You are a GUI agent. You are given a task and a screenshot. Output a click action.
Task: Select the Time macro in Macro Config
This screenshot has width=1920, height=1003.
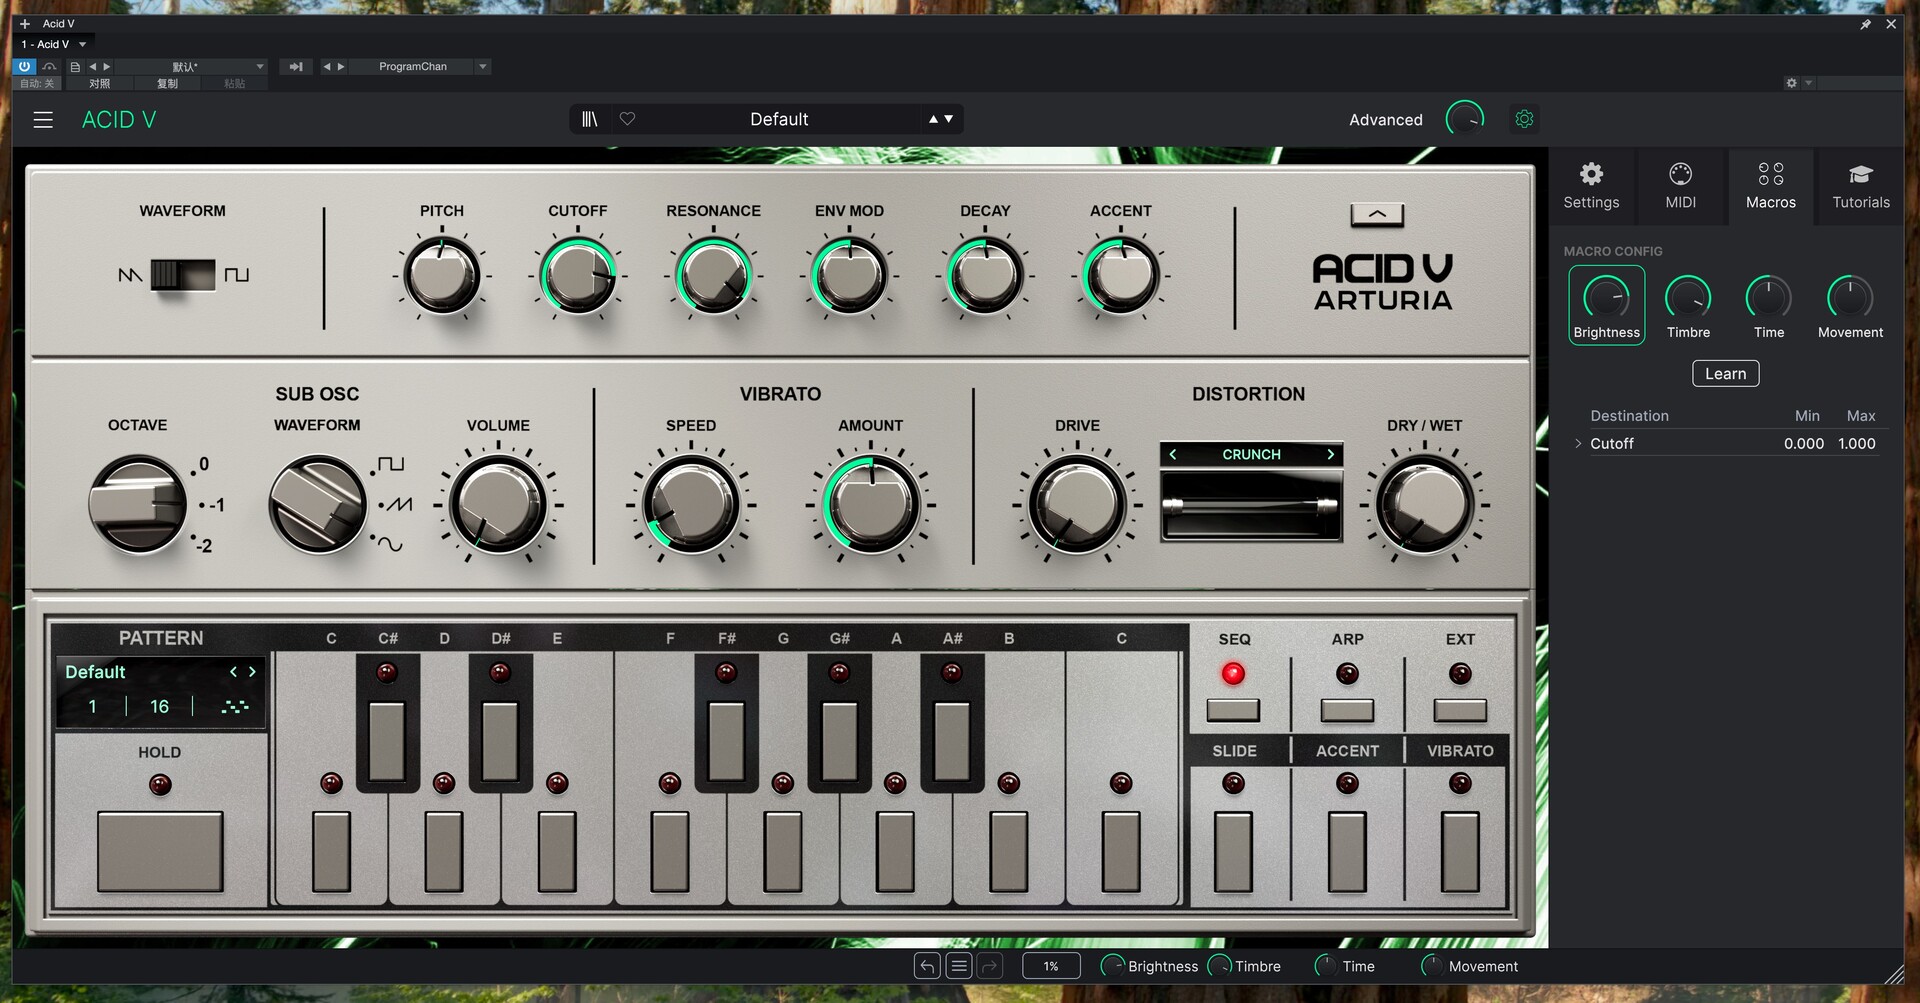[1768, 305]
